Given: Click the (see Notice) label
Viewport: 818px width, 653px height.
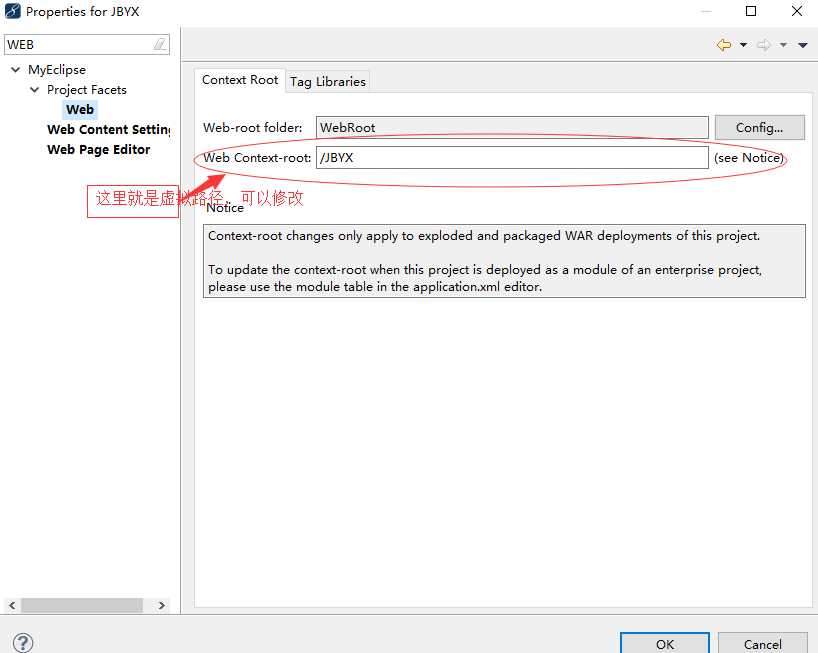Looking at the screenshot, I should [749, 158].
